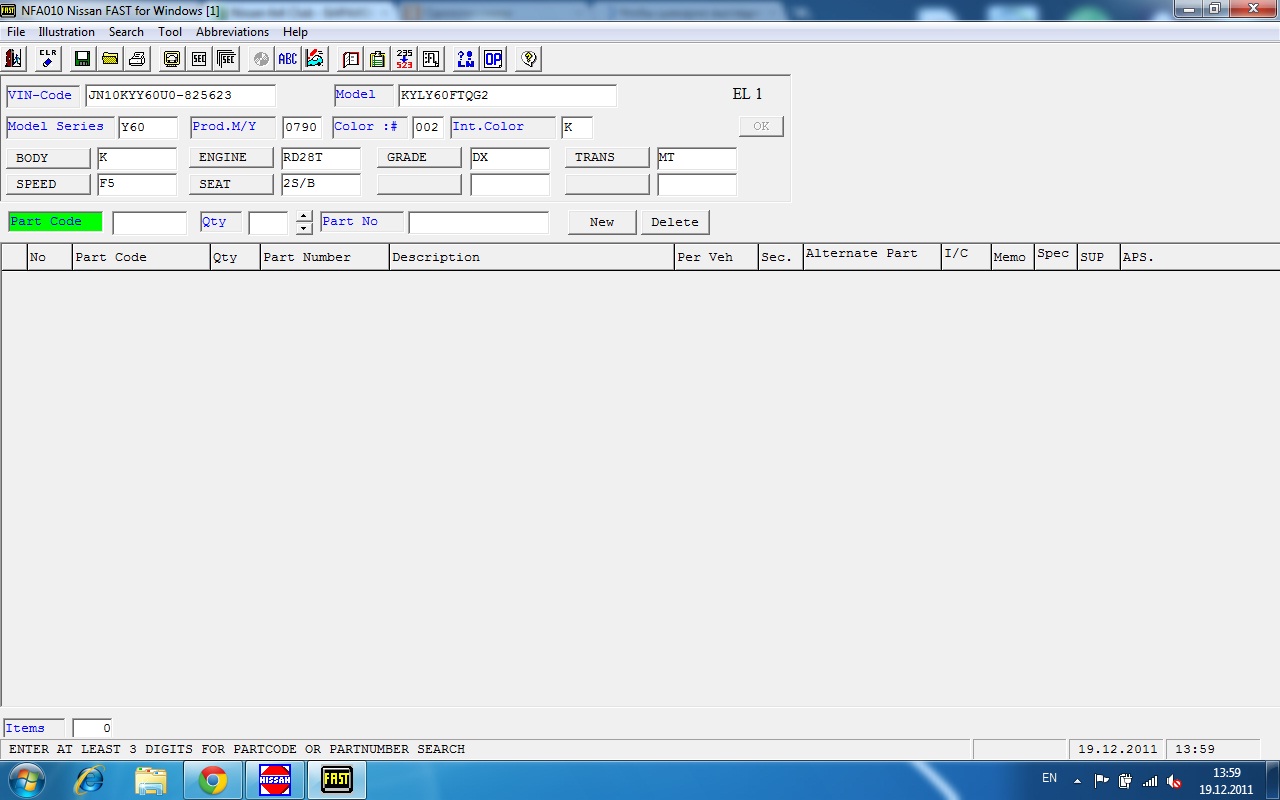Image resolution: width=1280 pixels, height=800 pixels.
Task: Open the Illustration menu
Action: [66, 32]
